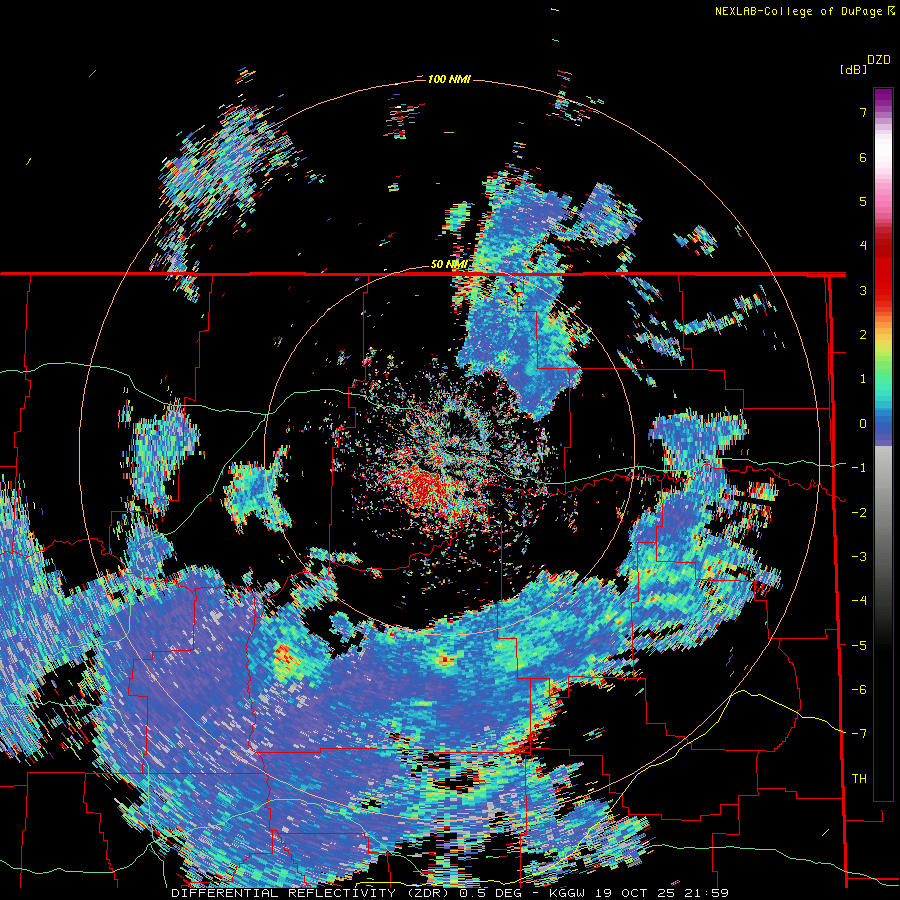
Task: Select the 0 tick label on legend
Action: tap(863, 424)
